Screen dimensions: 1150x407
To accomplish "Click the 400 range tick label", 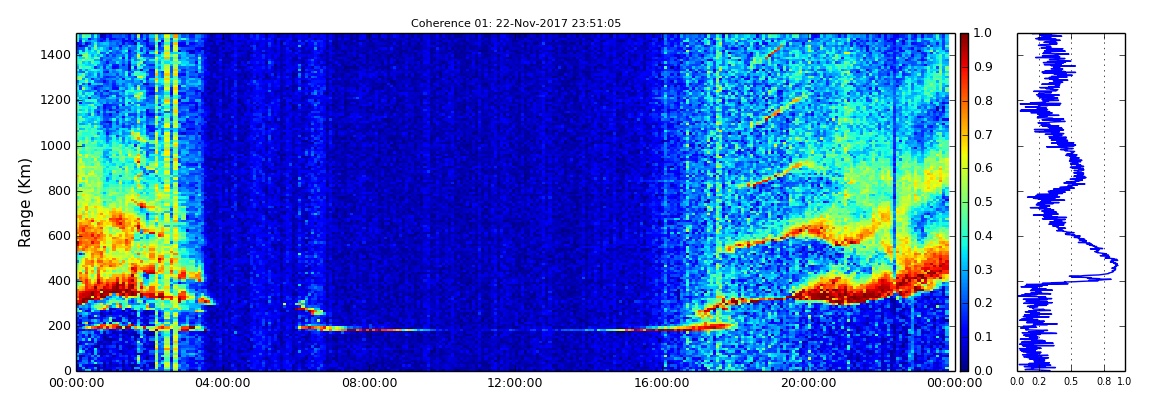I will (60, 281).
